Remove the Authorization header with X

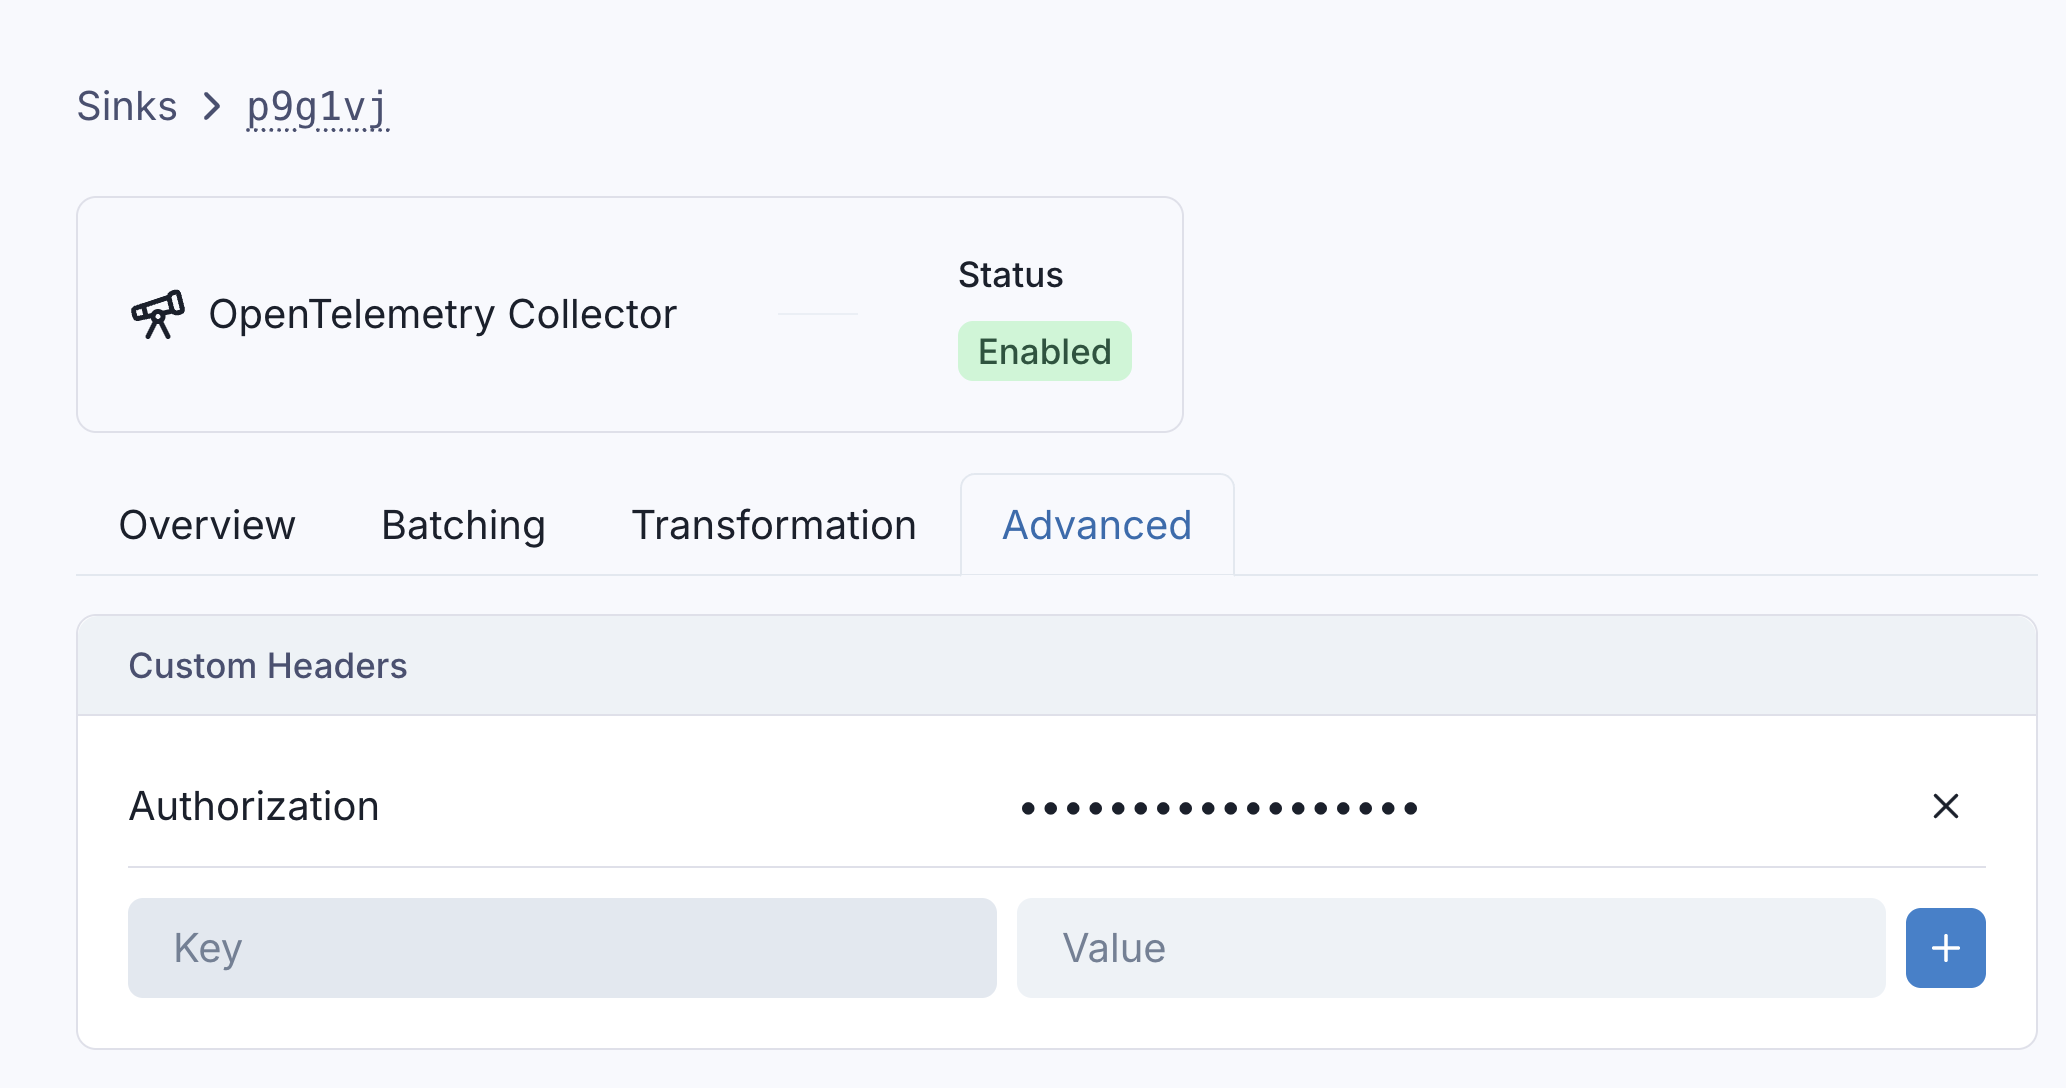tap(1945, 806)
